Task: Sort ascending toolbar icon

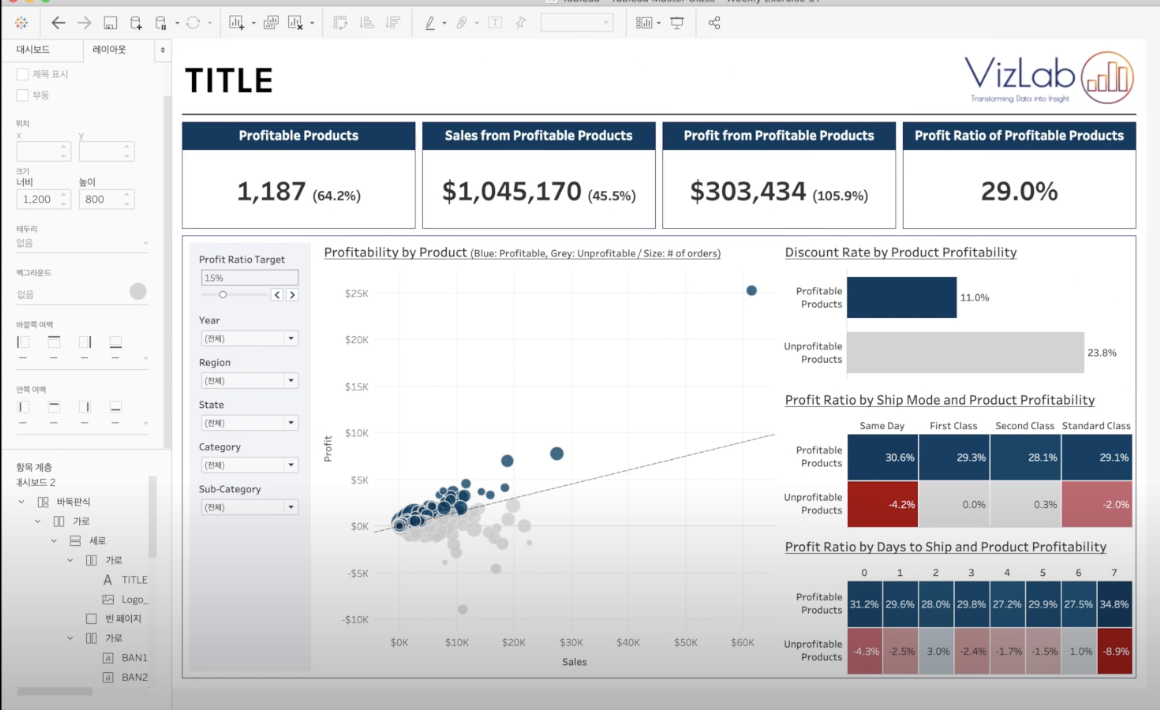Action: click(367, 23)
